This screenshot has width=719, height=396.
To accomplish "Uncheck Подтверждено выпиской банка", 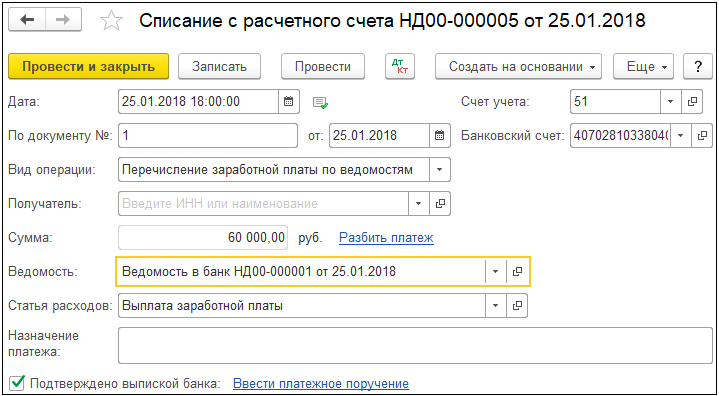I will [x=17, y=383].
